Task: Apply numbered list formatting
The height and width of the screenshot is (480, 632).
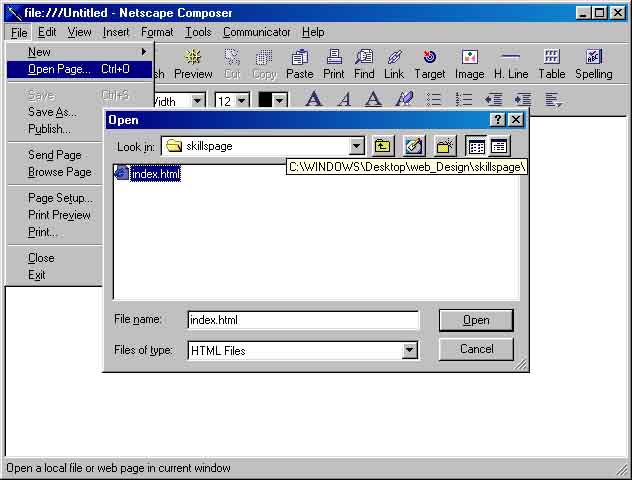Action: (464, 99)
